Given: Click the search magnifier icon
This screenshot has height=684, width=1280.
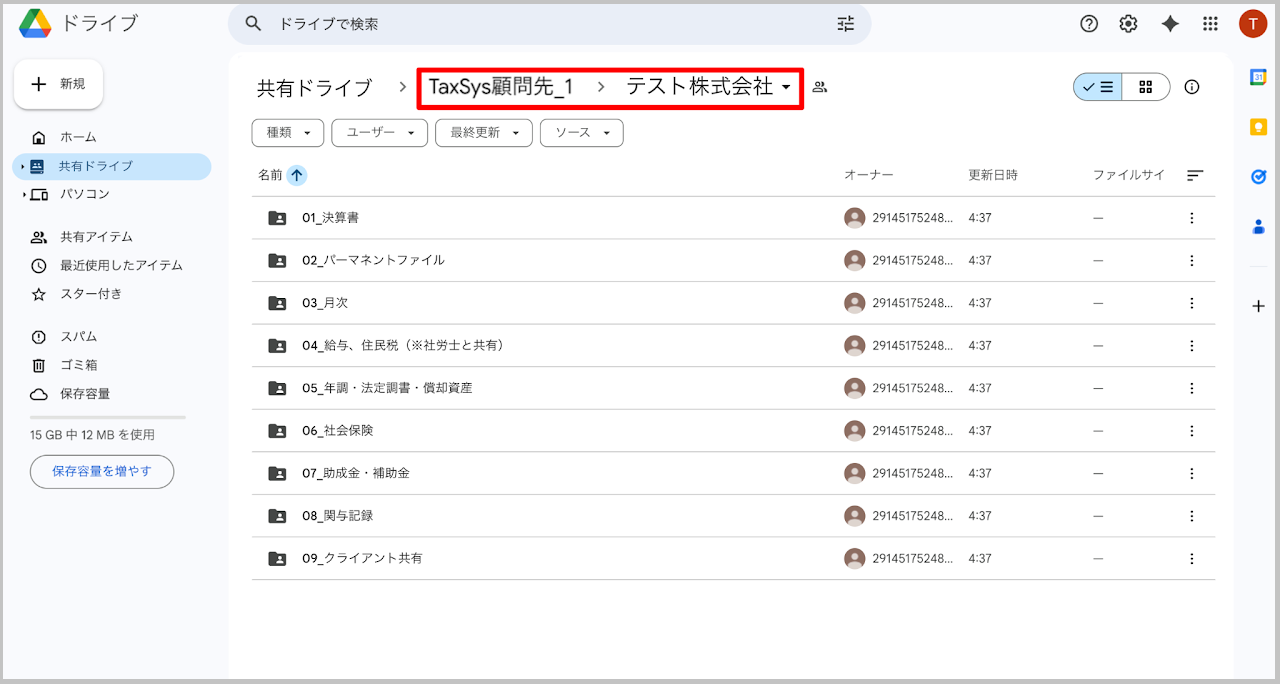Looking at the screenshot, I should tap(254, 24).
